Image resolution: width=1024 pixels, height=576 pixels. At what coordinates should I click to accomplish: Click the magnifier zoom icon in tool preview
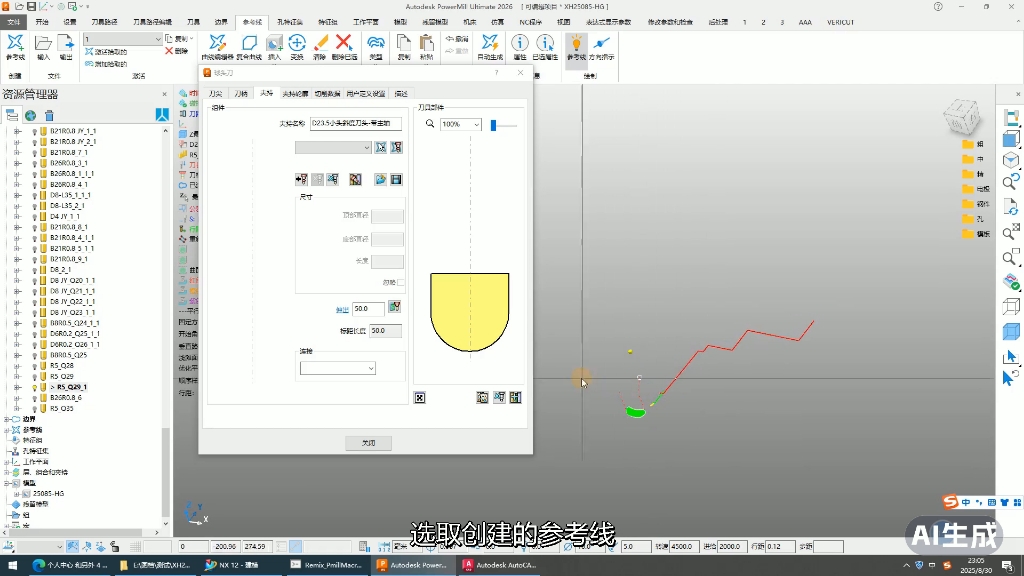pyautogui.click(x=430, y=123)
